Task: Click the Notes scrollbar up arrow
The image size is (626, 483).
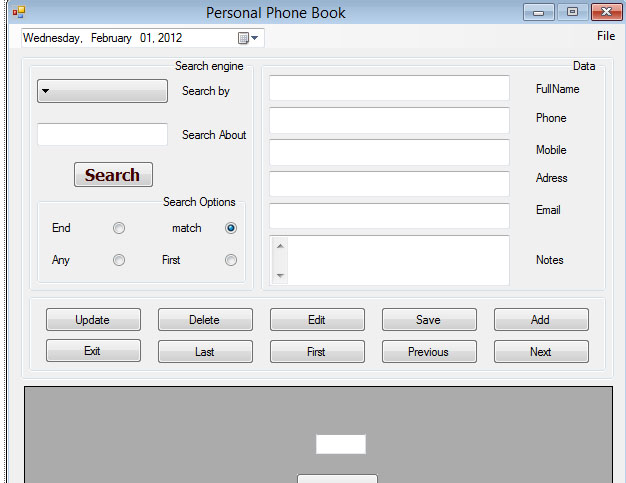Action: 280,246
